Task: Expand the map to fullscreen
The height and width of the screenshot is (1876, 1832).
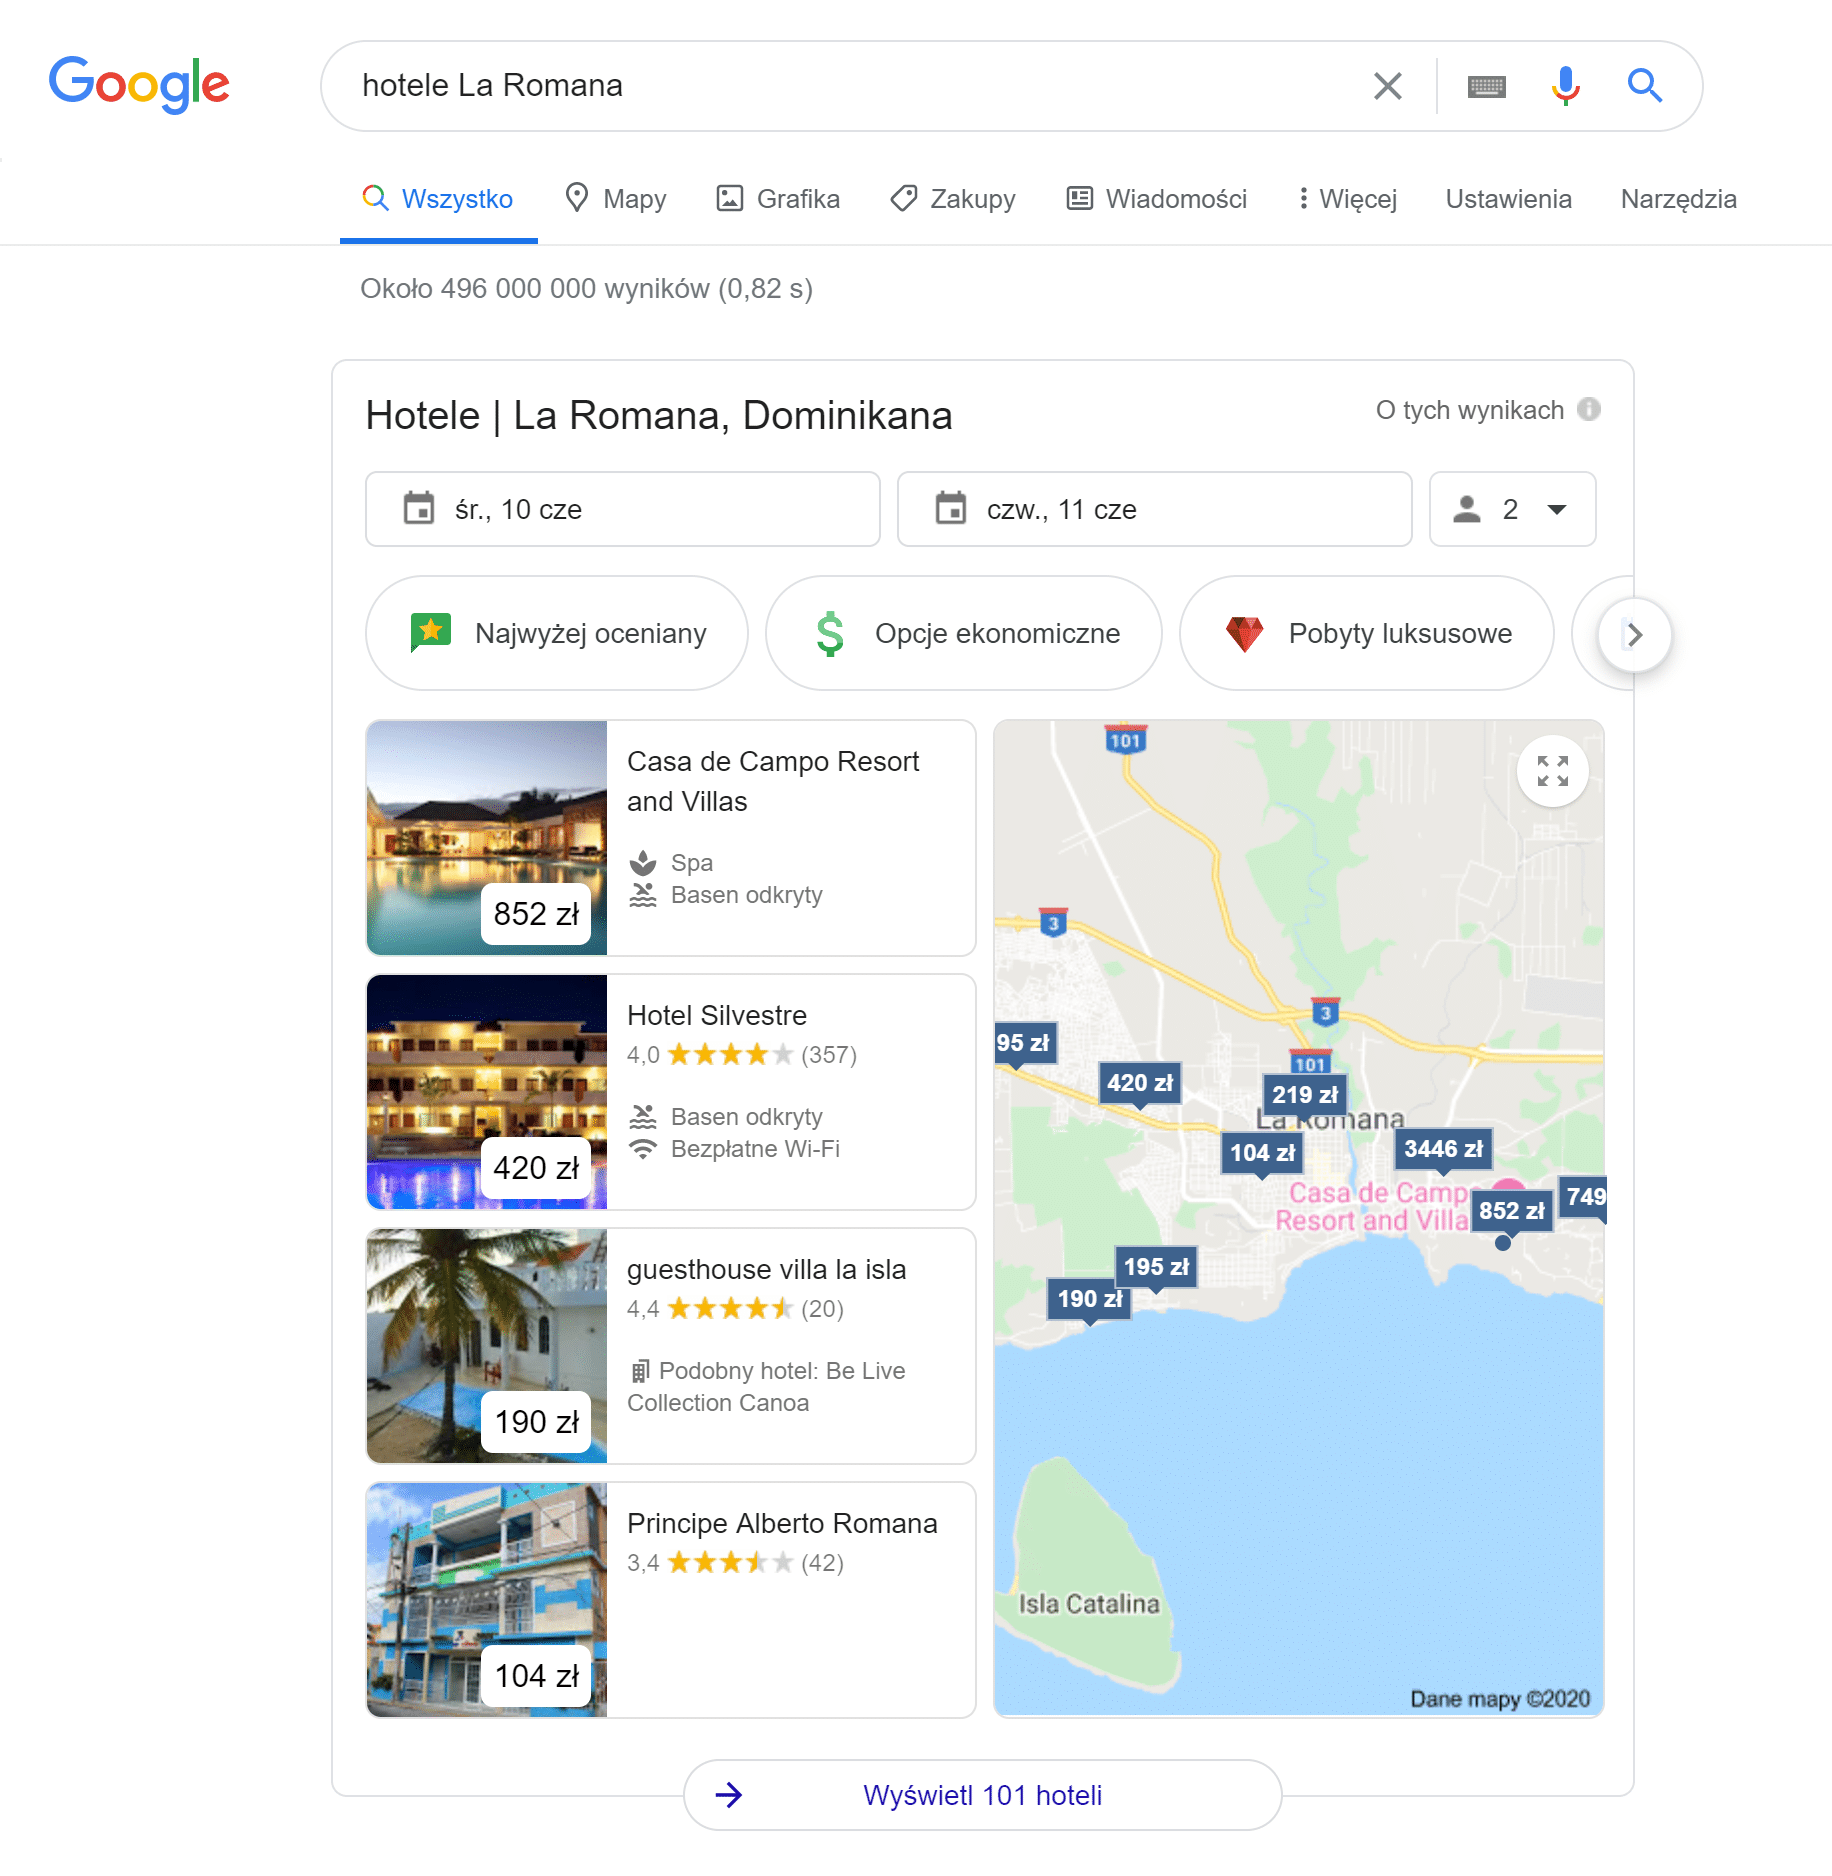Action: [1553, 771]
